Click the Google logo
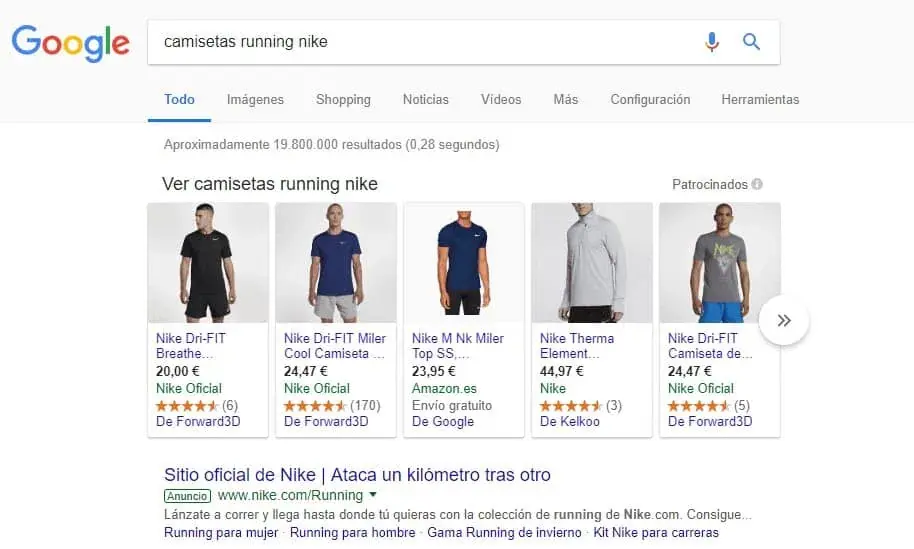This screenshot has height=549, width=914. point(71,43)
